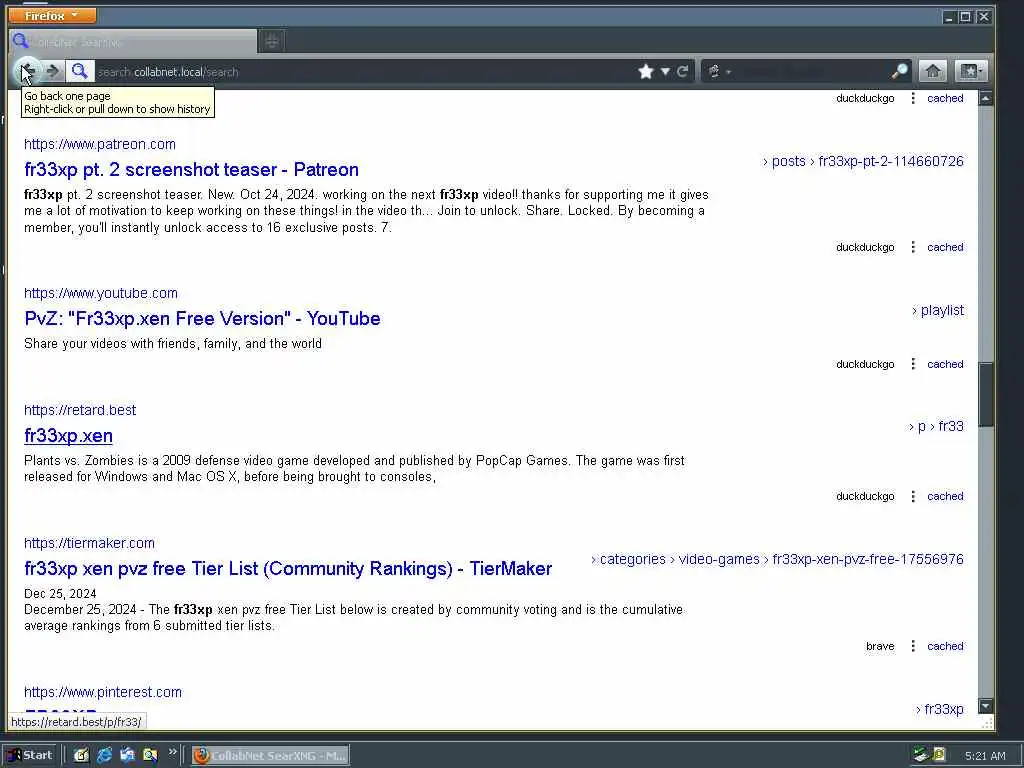1024x768 pixels.
Task: Go back one page with back arrow
Action: pyautogui.click(x=26, y=71)
